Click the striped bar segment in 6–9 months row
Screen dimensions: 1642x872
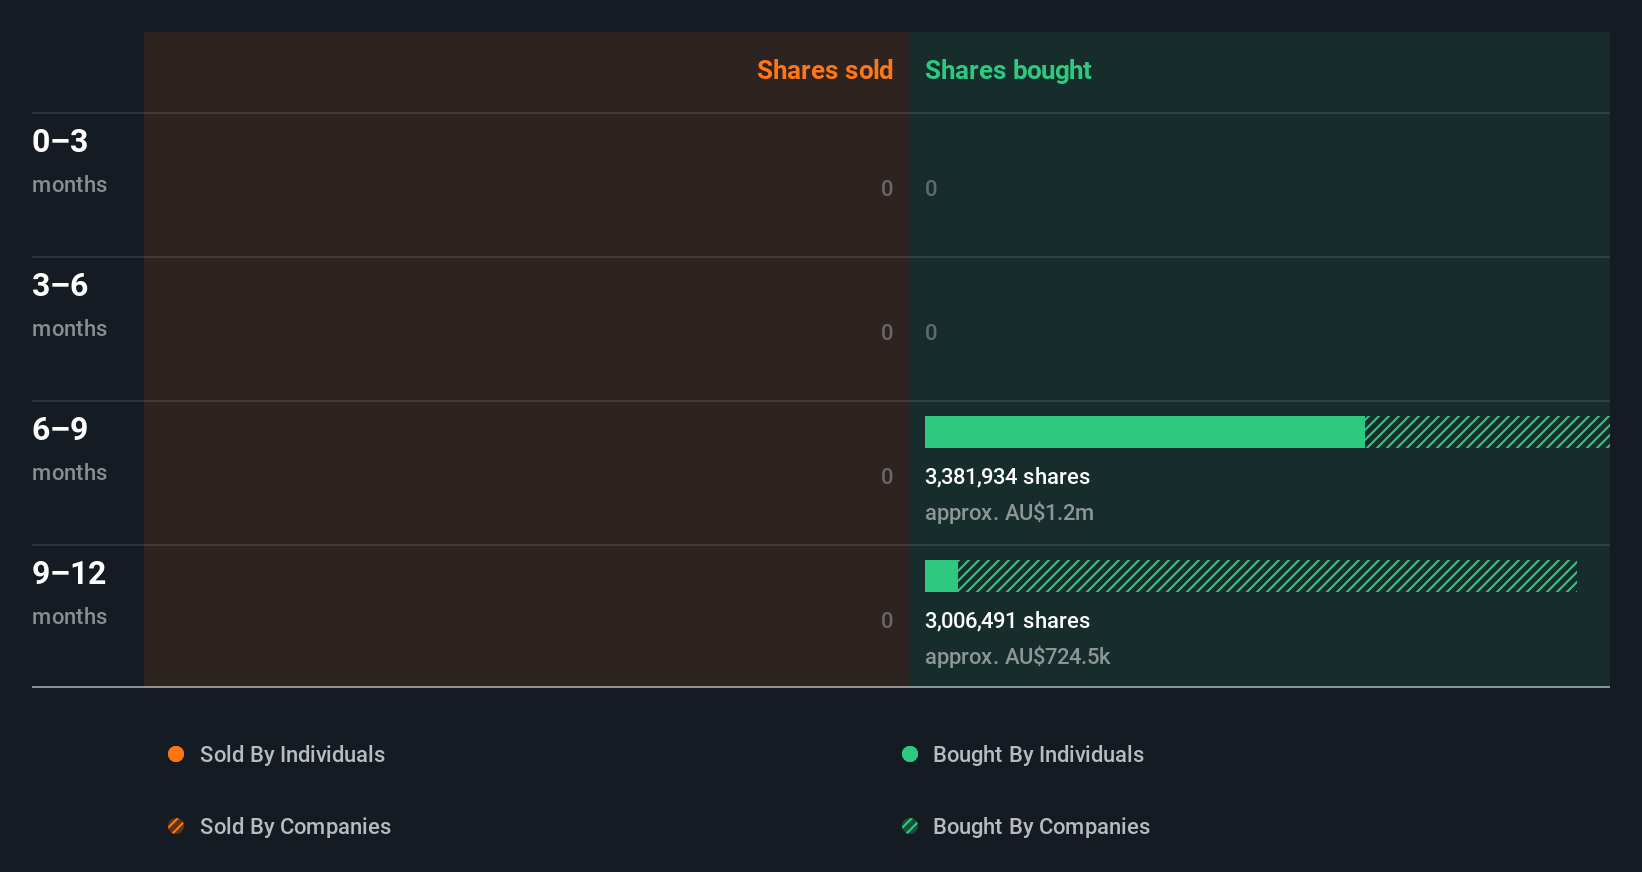pyautogui.click(x=1487, y=432)
